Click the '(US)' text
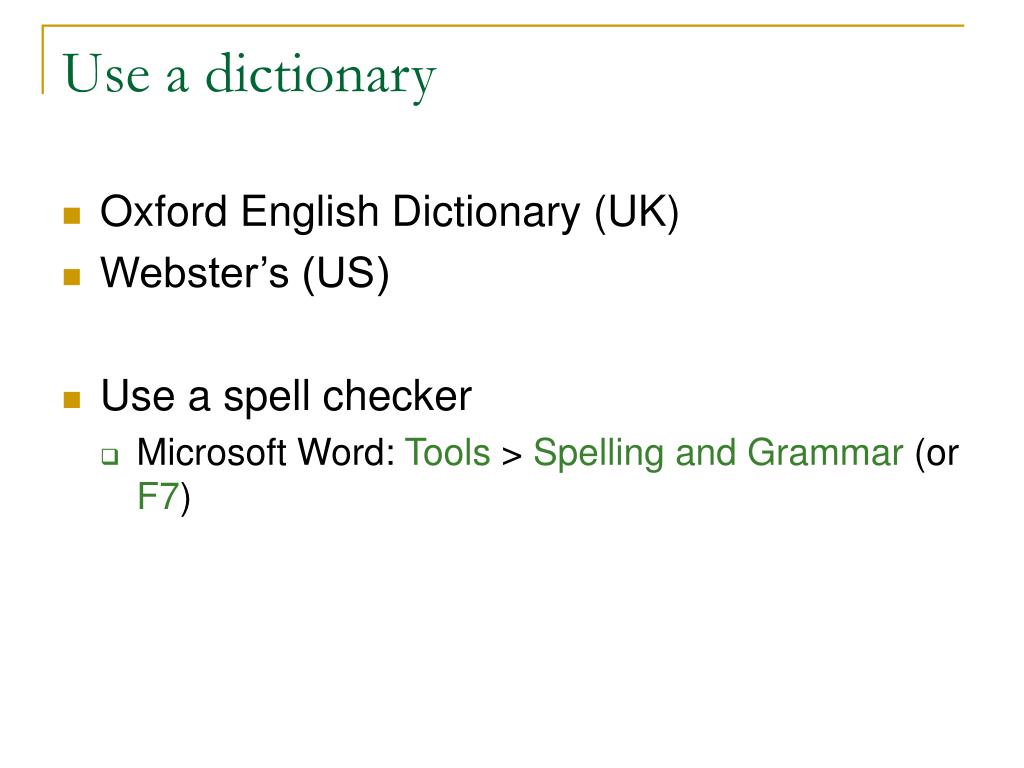This screenshot has height=768, width=1024. (x=345, y=274)
